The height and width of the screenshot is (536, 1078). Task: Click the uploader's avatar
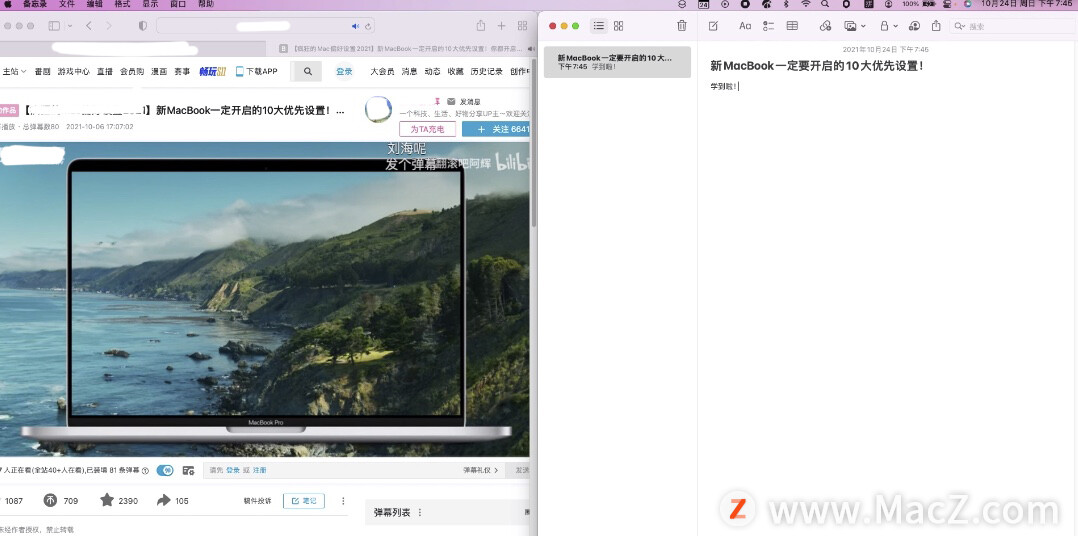point(378,109)
